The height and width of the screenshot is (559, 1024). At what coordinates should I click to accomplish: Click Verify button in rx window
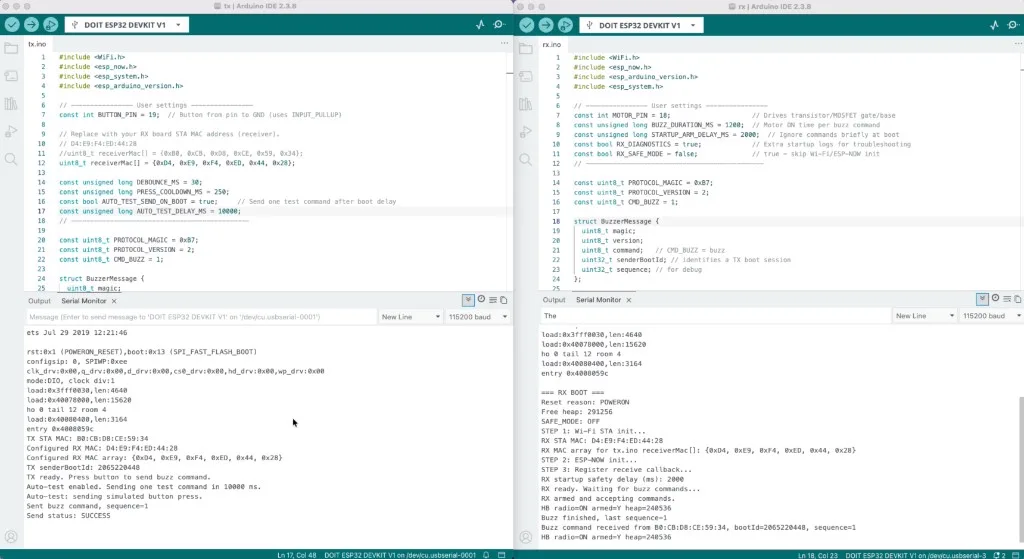click(x=526, y=25)
